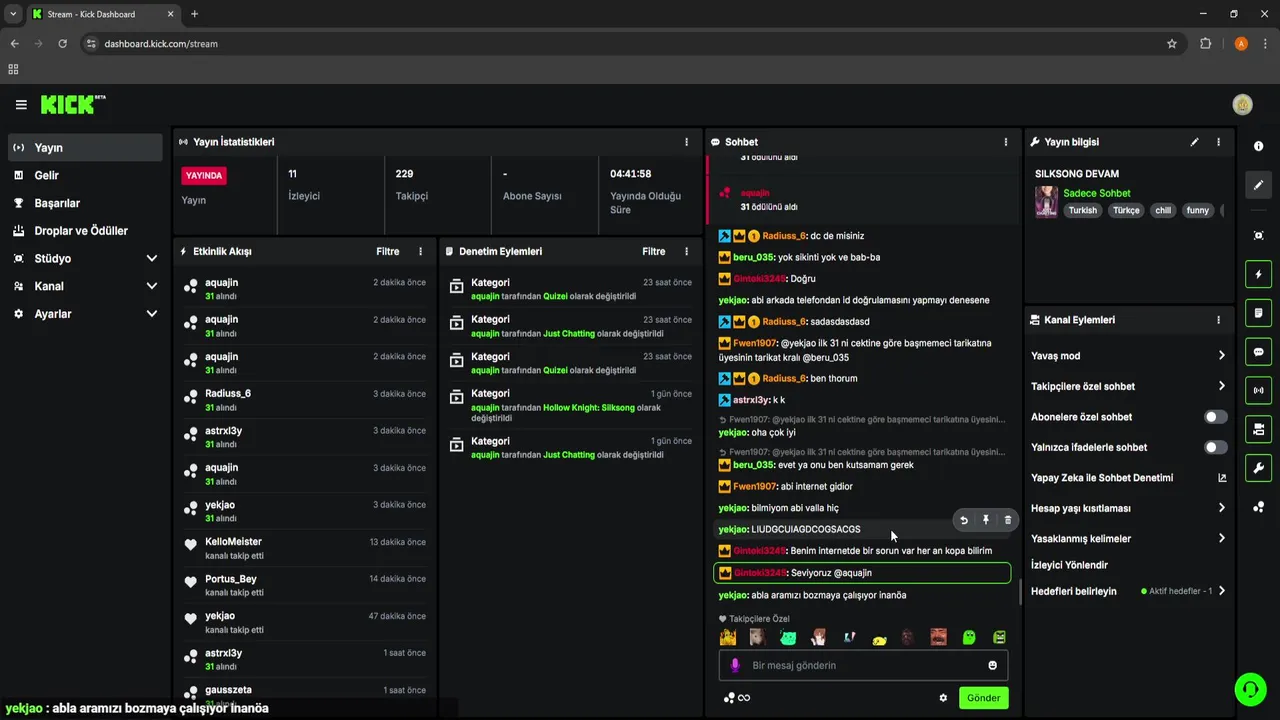Pin the hovered chat message
Viewport: 1280px width, 720px height.
tap(986, 520)
